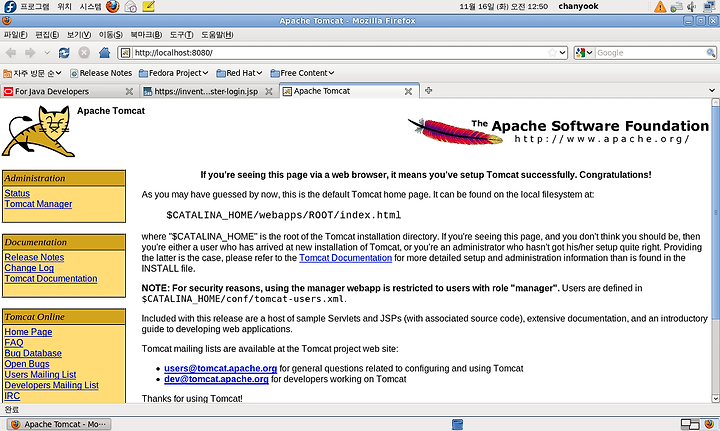Click the workspace switcher in bottom panel
Screen dimensions: 720x431
(x=690, y=424)
